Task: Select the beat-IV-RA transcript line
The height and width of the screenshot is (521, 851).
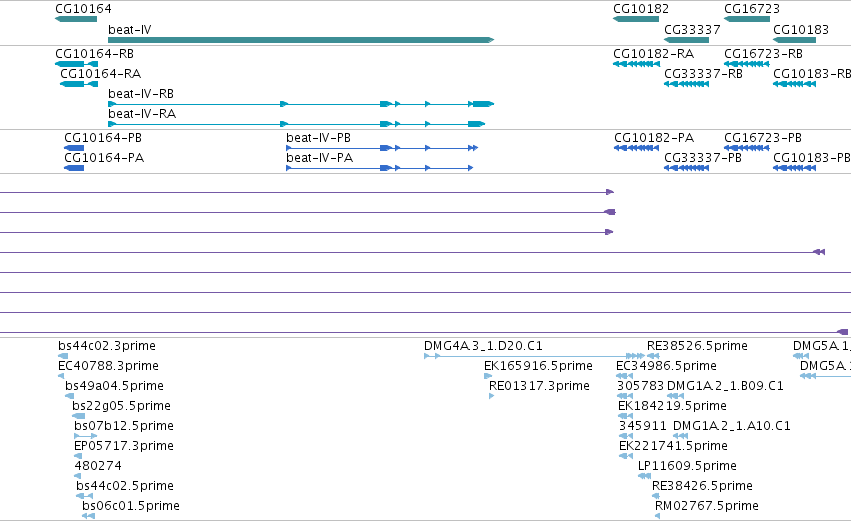Action: coord(296,124)
